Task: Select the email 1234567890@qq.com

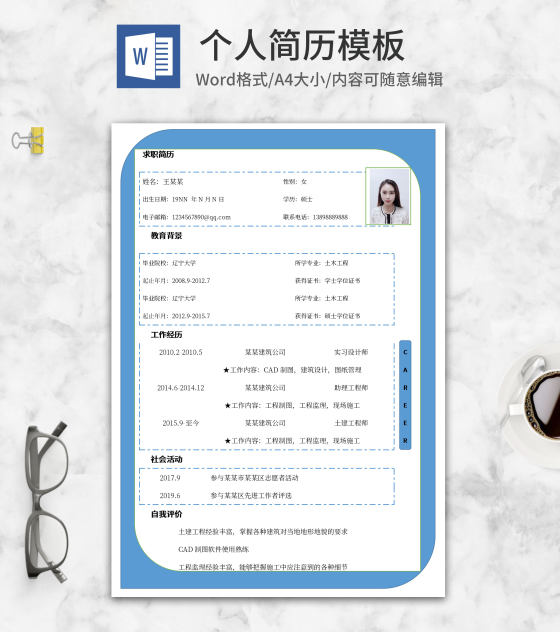Action: point(201,217)
